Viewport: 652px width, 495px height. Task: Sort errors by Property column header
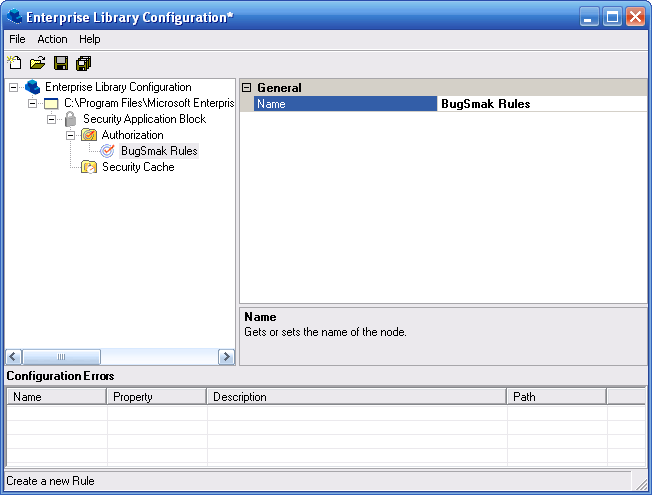[156, 397]
